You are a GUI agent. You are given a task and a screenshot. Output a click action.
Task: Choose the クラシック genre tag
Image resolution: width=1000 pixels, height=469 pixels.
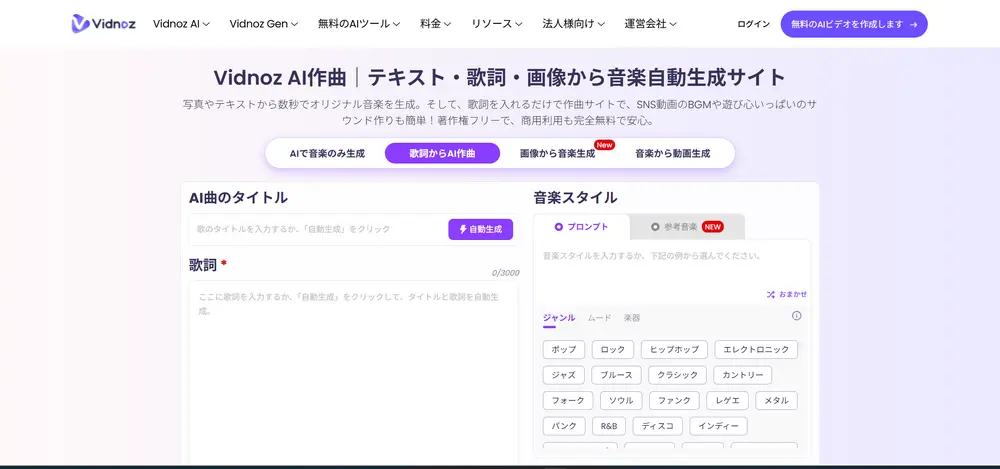[677, 375]
